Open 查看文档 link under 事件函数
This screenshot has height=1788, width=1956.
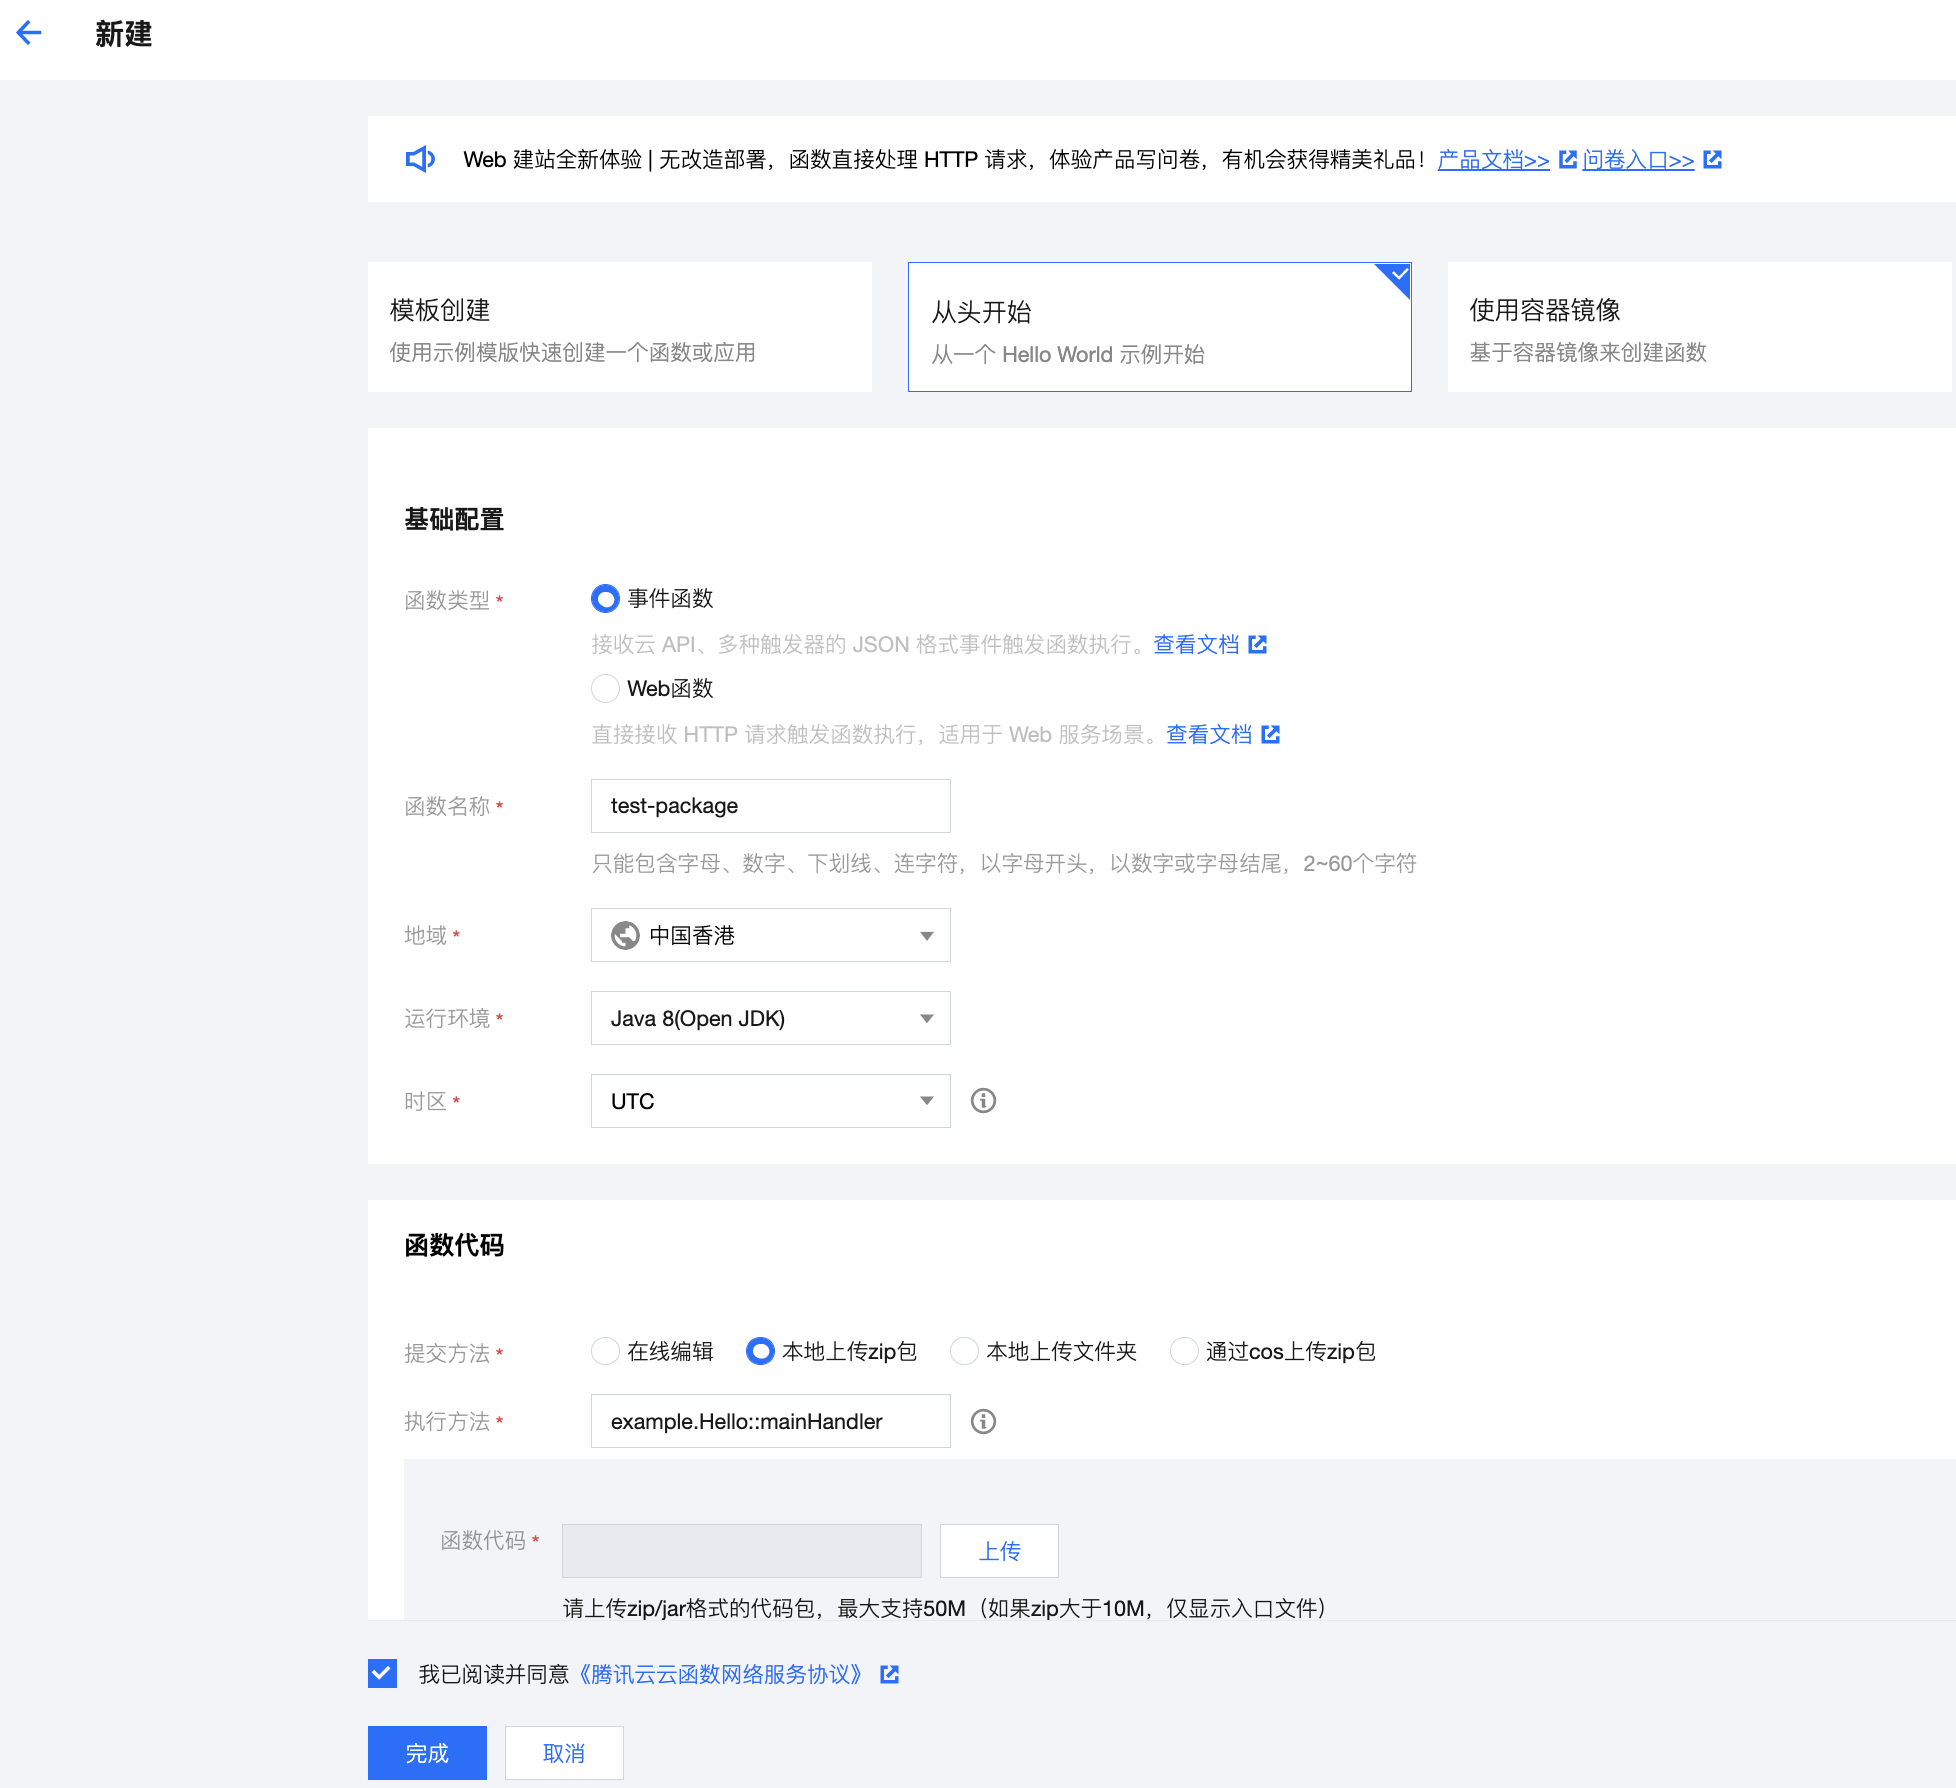click(x=1196, y=645)
